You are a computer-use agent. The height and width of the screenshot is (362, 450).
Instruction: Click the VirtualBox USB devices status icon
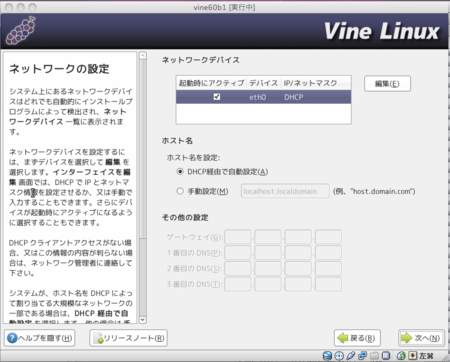(x=351, y=356)
